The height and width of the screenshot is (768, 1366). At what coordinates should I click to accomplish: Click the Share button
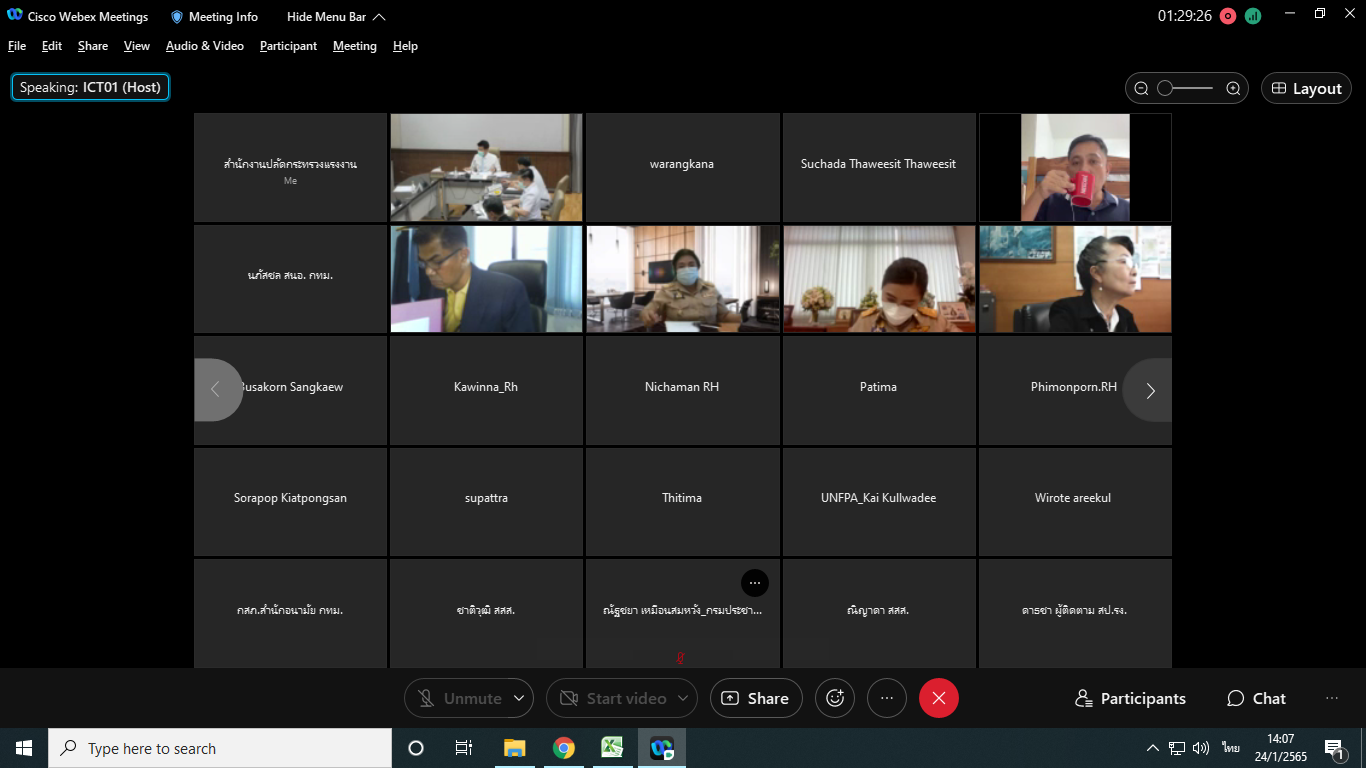(x=755, y=698)
